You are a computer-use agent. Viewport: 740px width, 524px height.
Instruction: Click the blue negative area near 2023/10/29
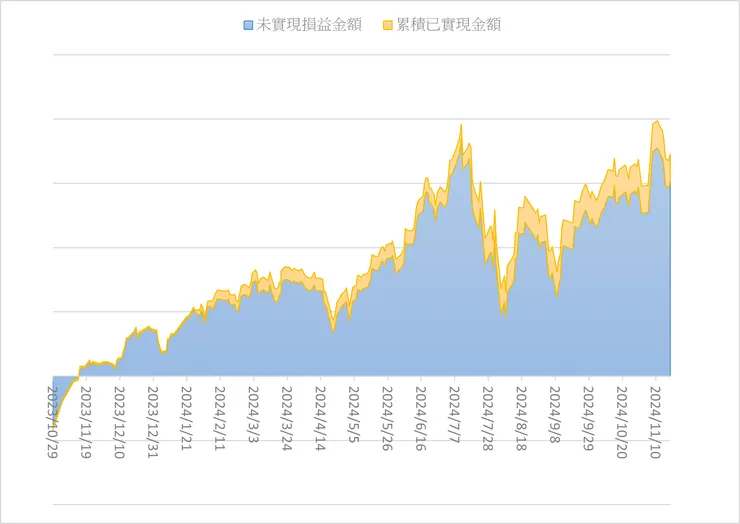coord(59,389)
